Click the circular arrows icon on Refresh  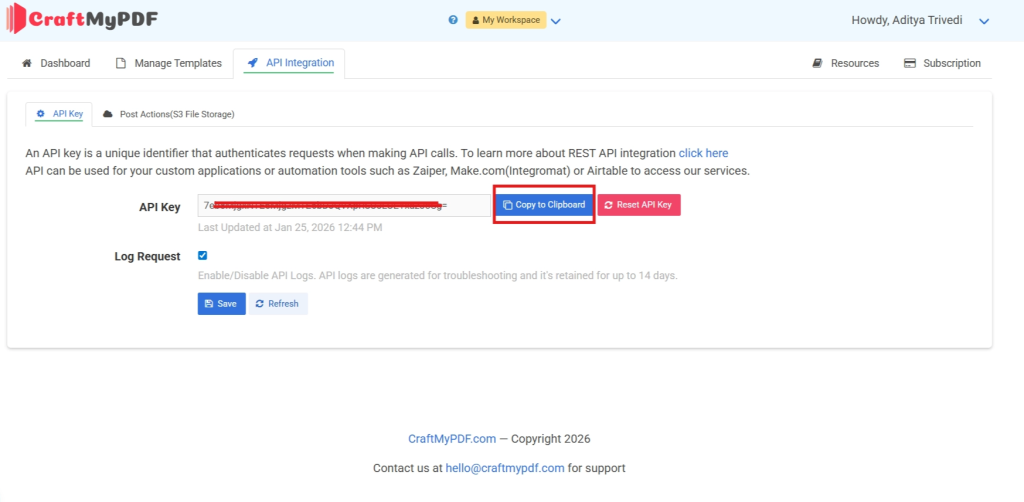pos(259,304)
